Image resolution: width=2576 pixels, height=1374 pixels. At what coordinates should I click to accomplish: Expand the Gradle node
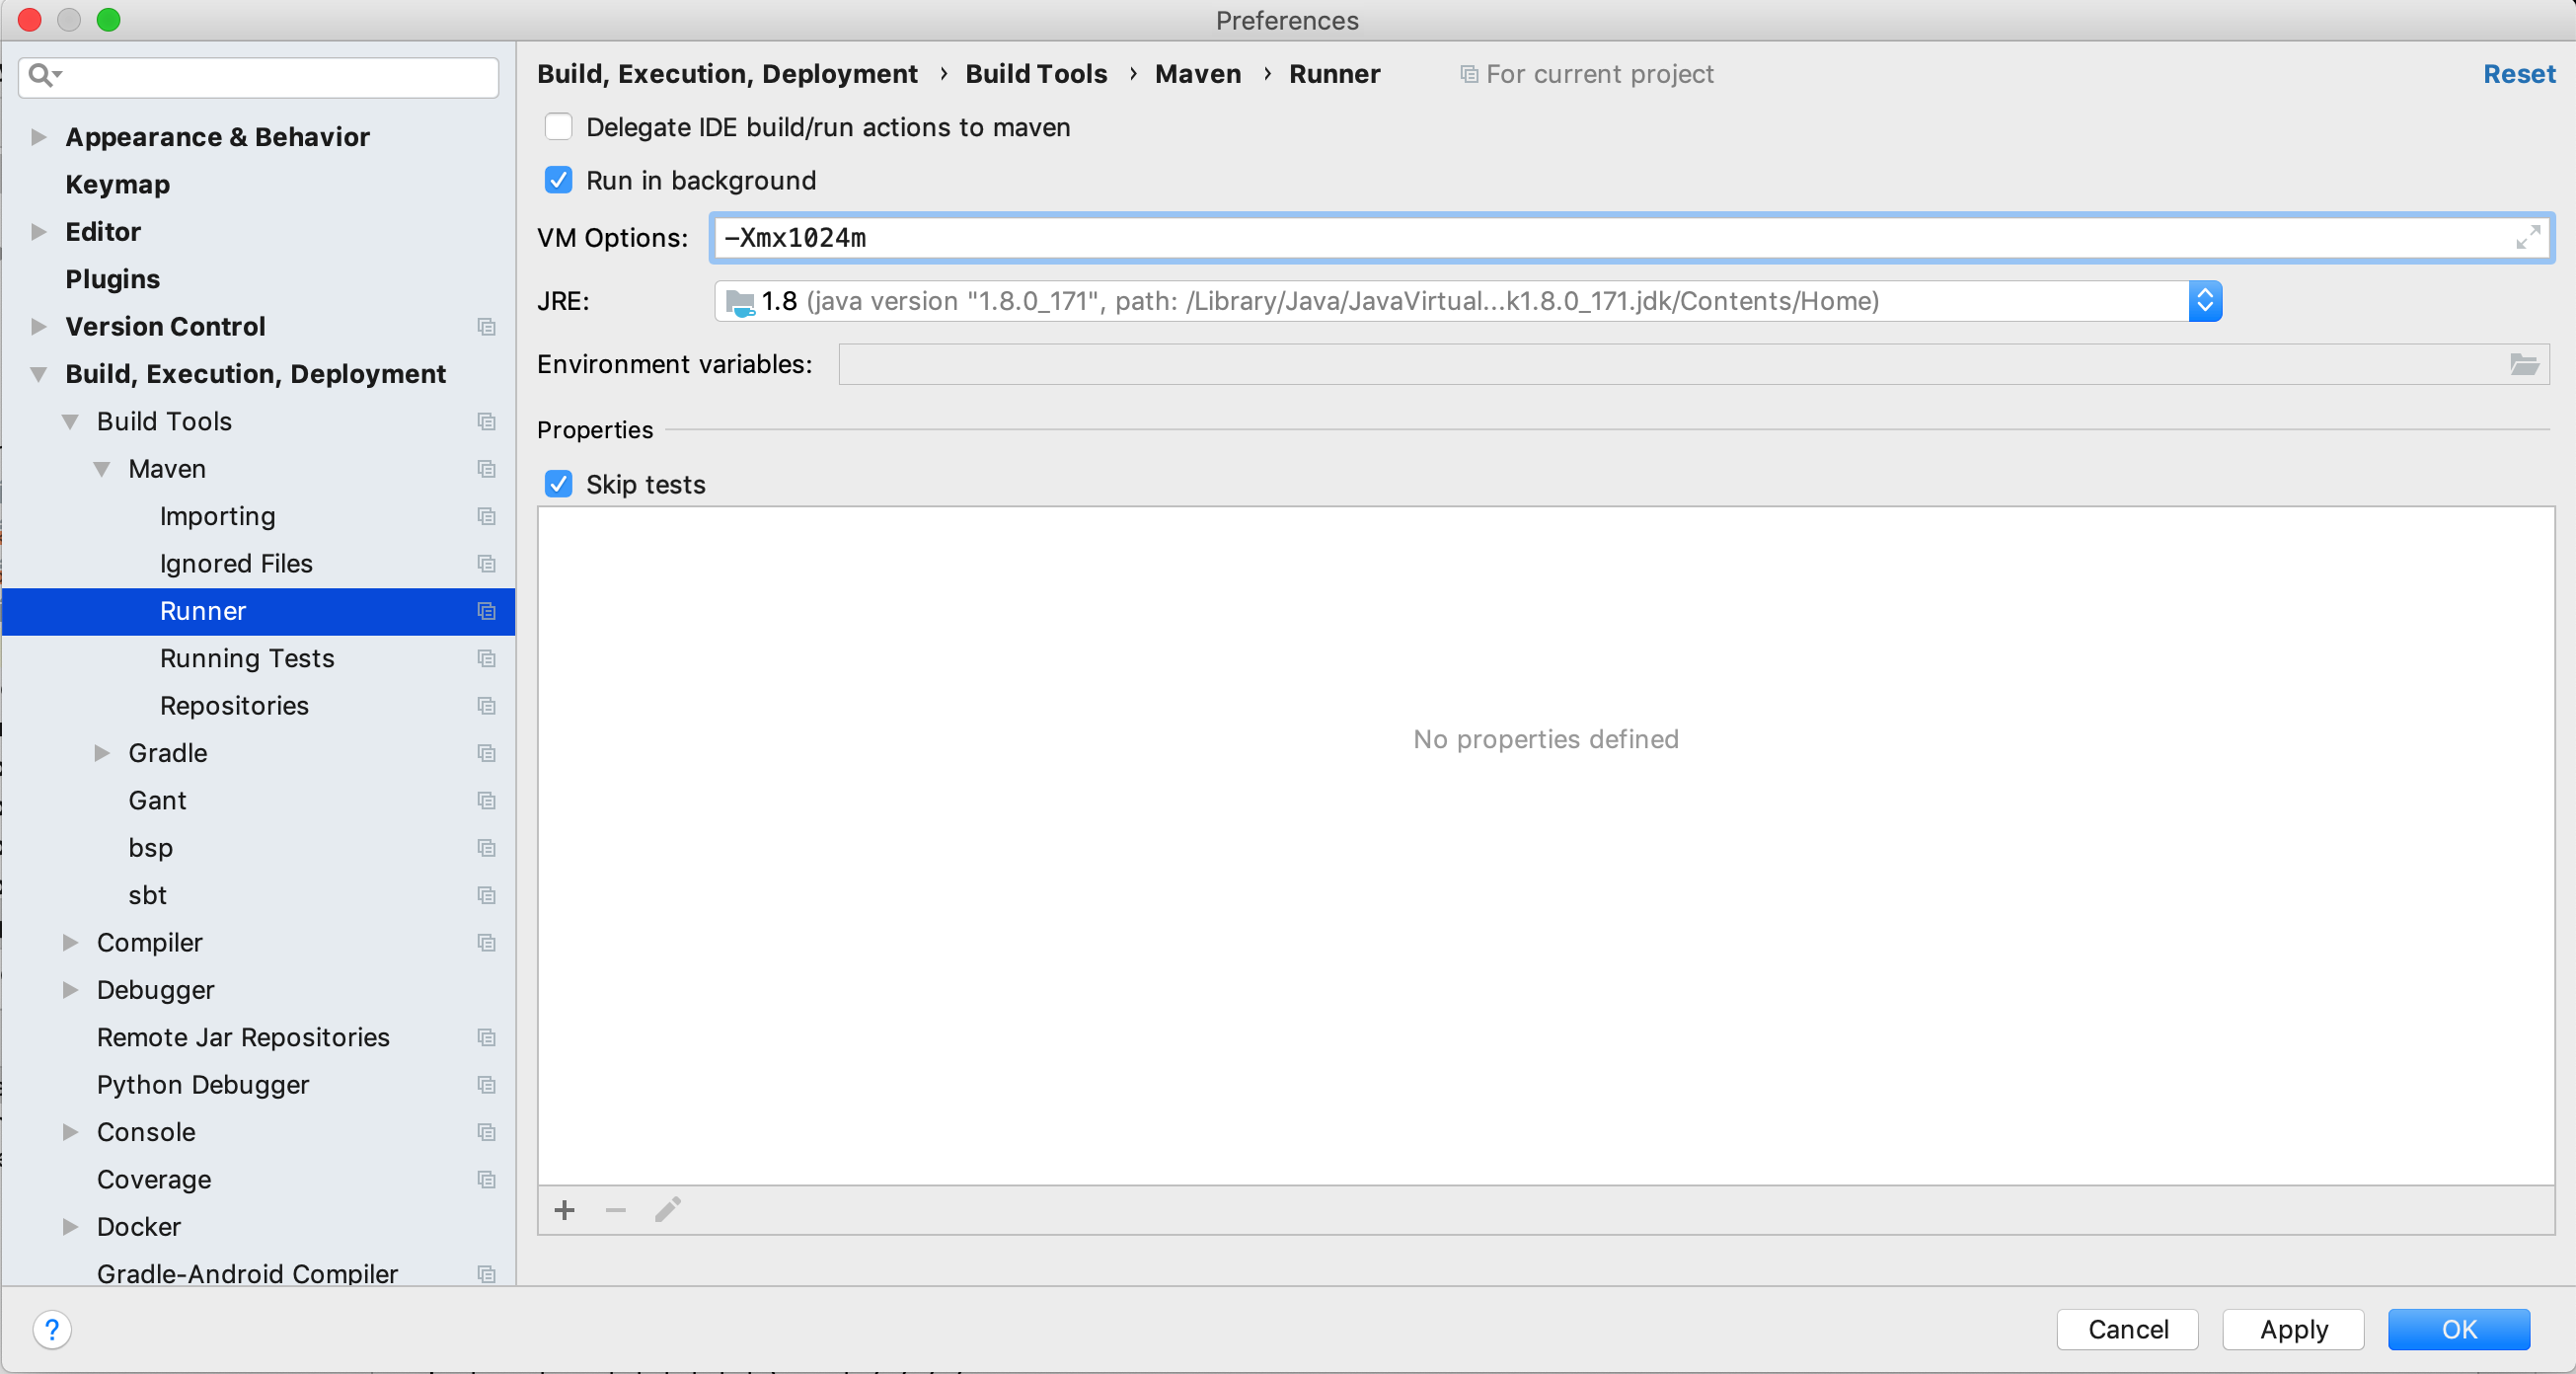(x=102, y=753)
